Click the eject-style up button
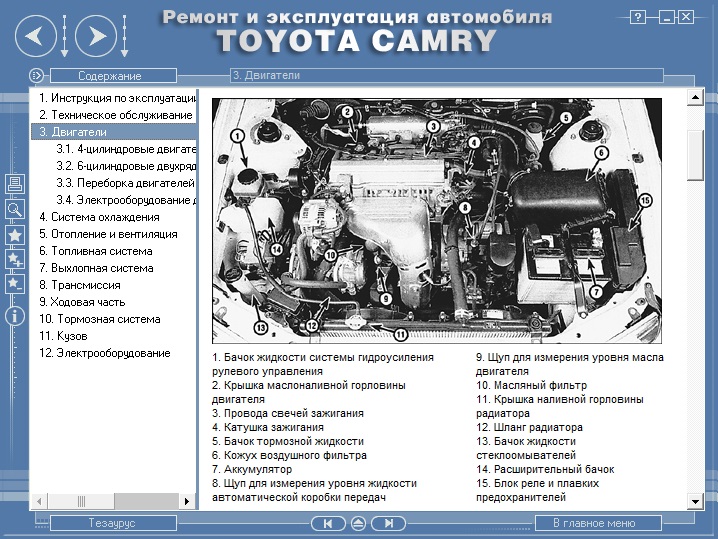Screen dimensions: 718x539 point(358,523)
